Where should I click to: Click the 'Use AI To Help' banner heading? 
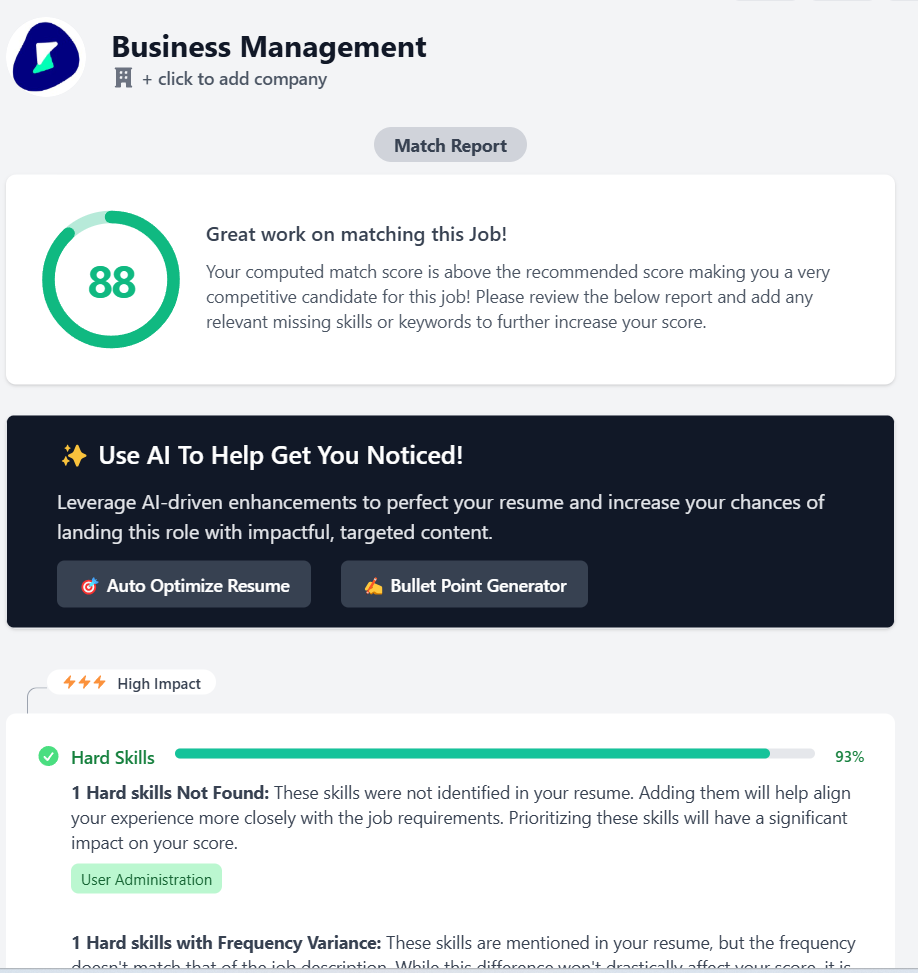tap(281, 455)
